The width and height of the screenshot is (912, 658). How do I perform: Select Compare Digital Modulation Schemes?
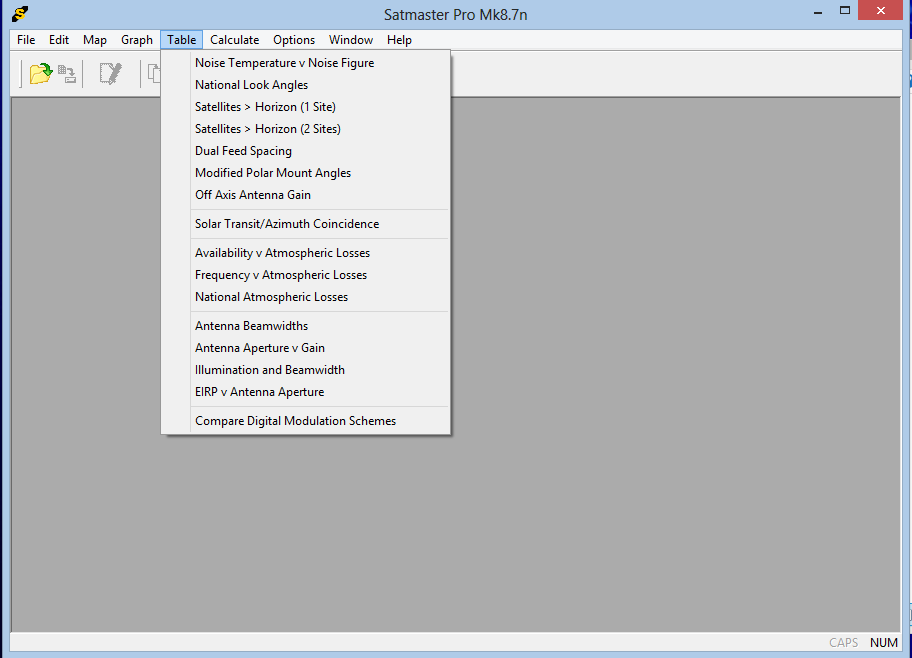[306, 421]
